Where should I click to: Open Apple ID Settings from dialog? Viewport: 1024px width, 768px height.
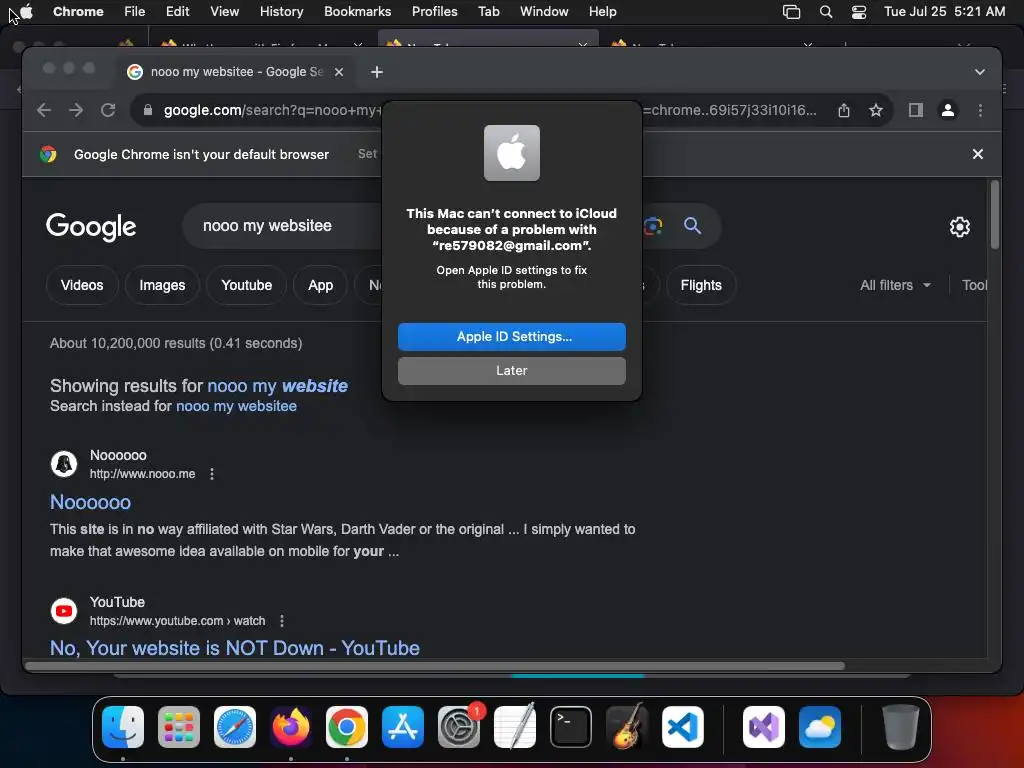point(511,336)
